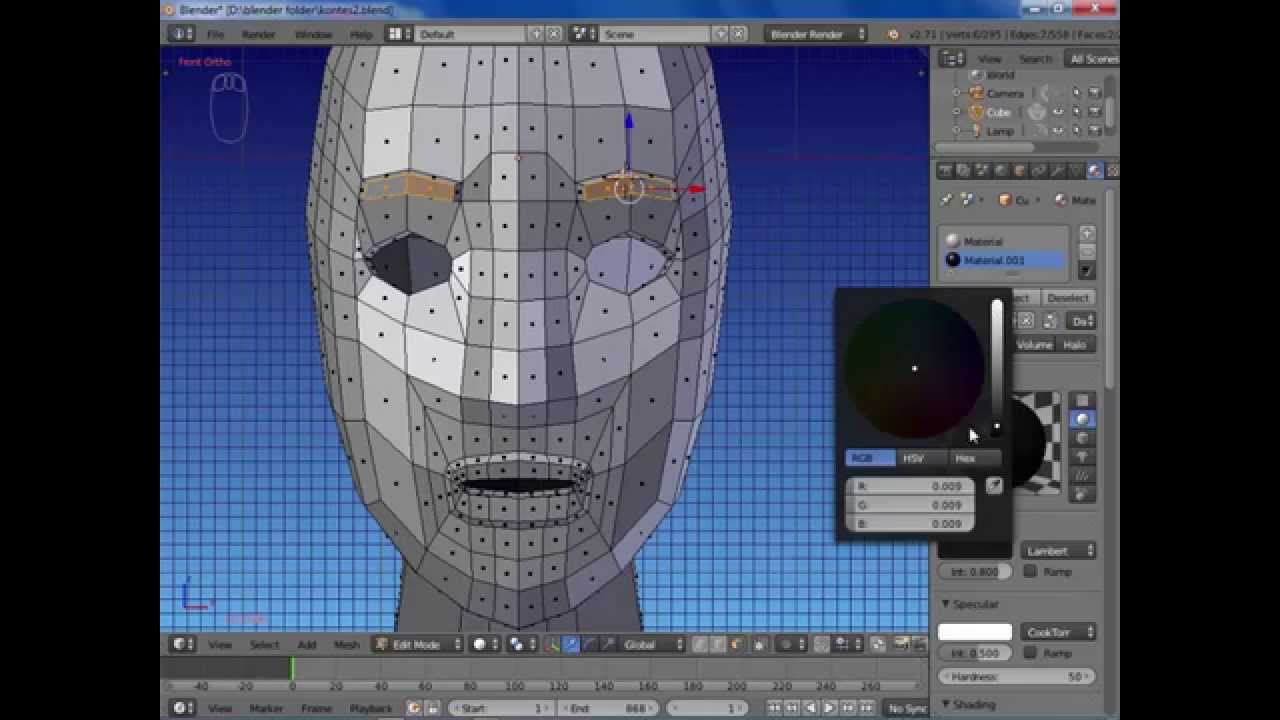Open the No Sync playback dropdown
This screenshot has height=720, width=1280.
pyautogui.click(x=906, y=708)
